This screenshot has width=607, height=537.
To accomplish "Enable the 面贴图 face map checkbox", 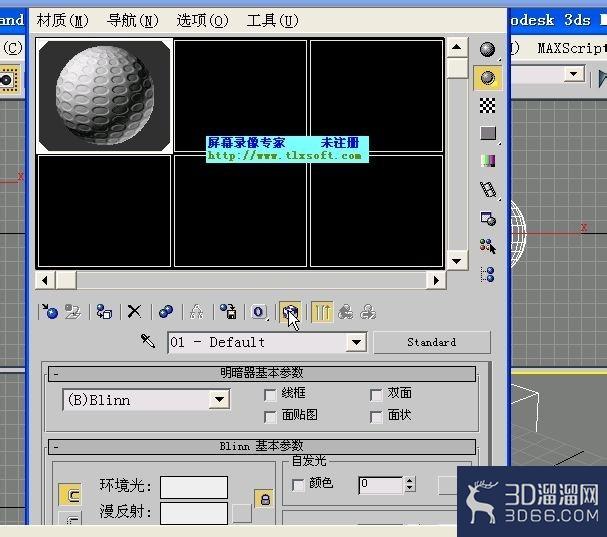I will click(270, 417).
